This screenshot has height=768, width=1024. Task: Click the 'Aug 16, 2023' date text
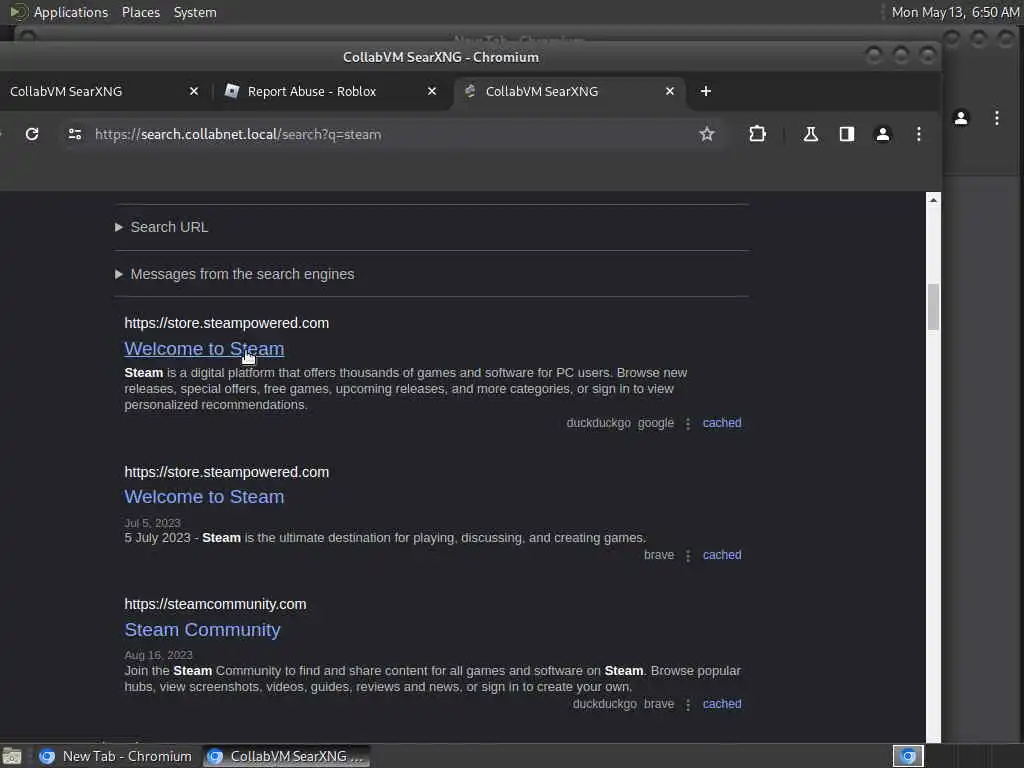pos(159,655)
